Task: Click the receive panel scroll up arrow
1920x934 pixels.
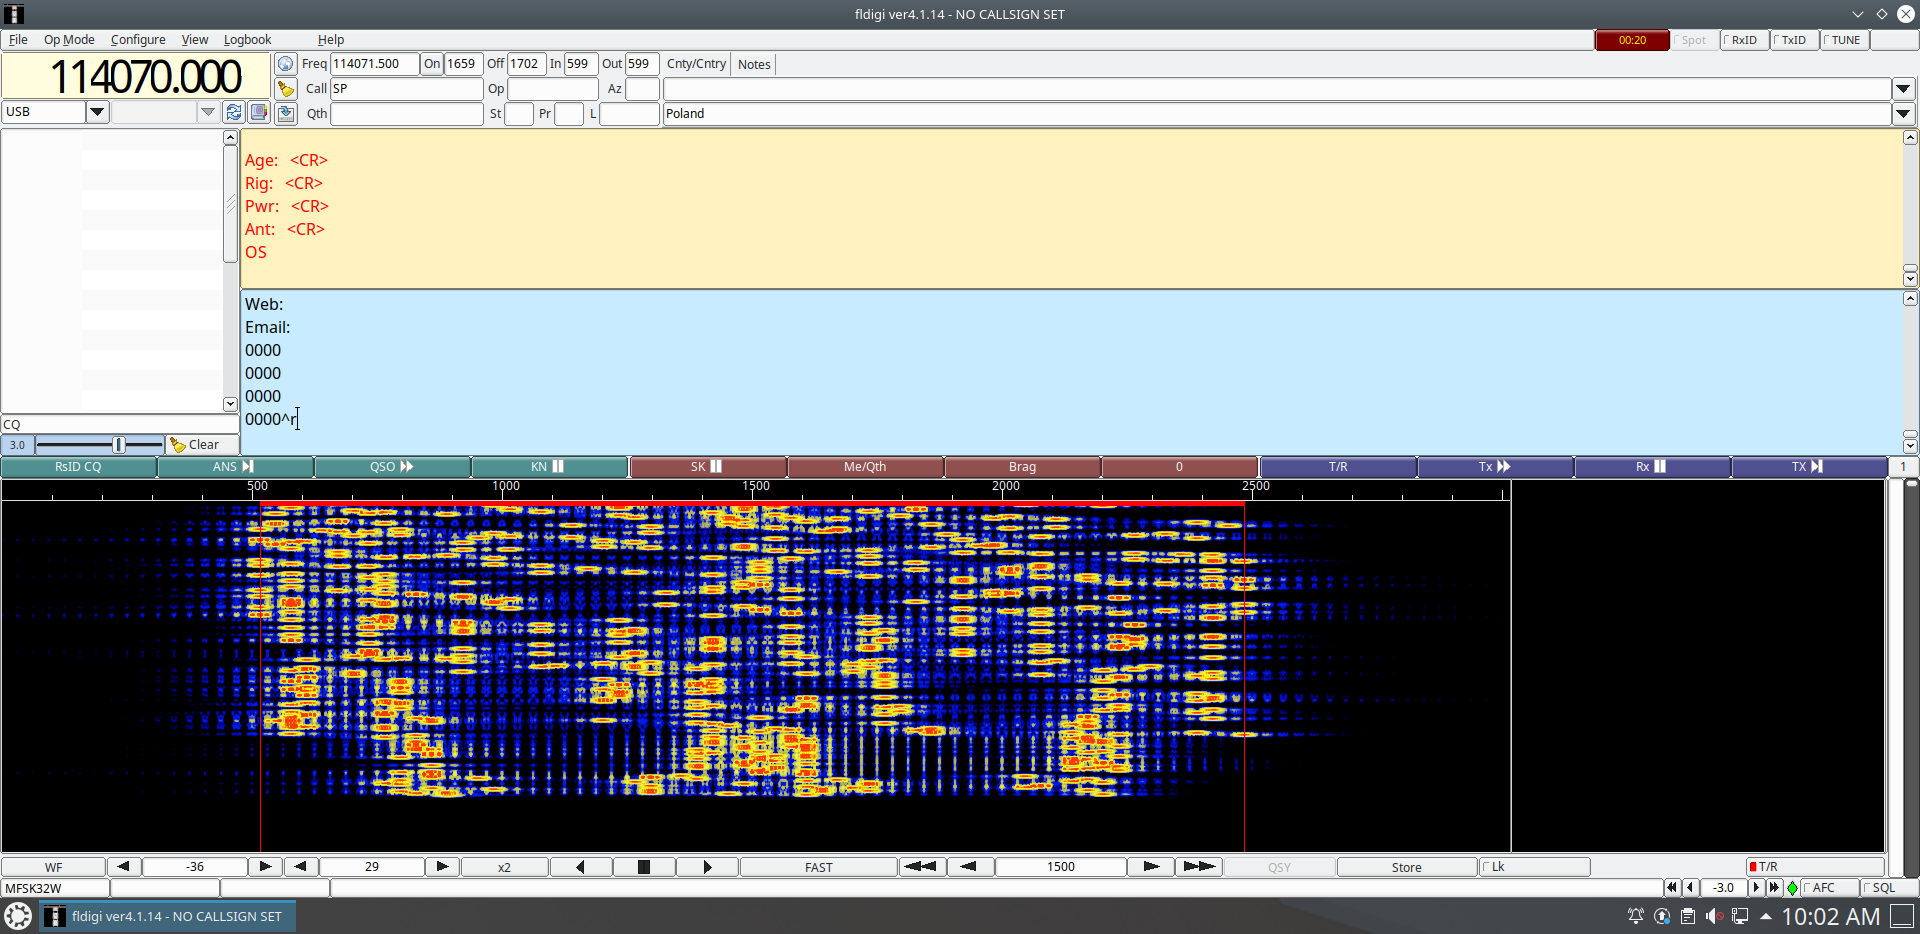Action: pyautogui.click(x=1910, y=138)
